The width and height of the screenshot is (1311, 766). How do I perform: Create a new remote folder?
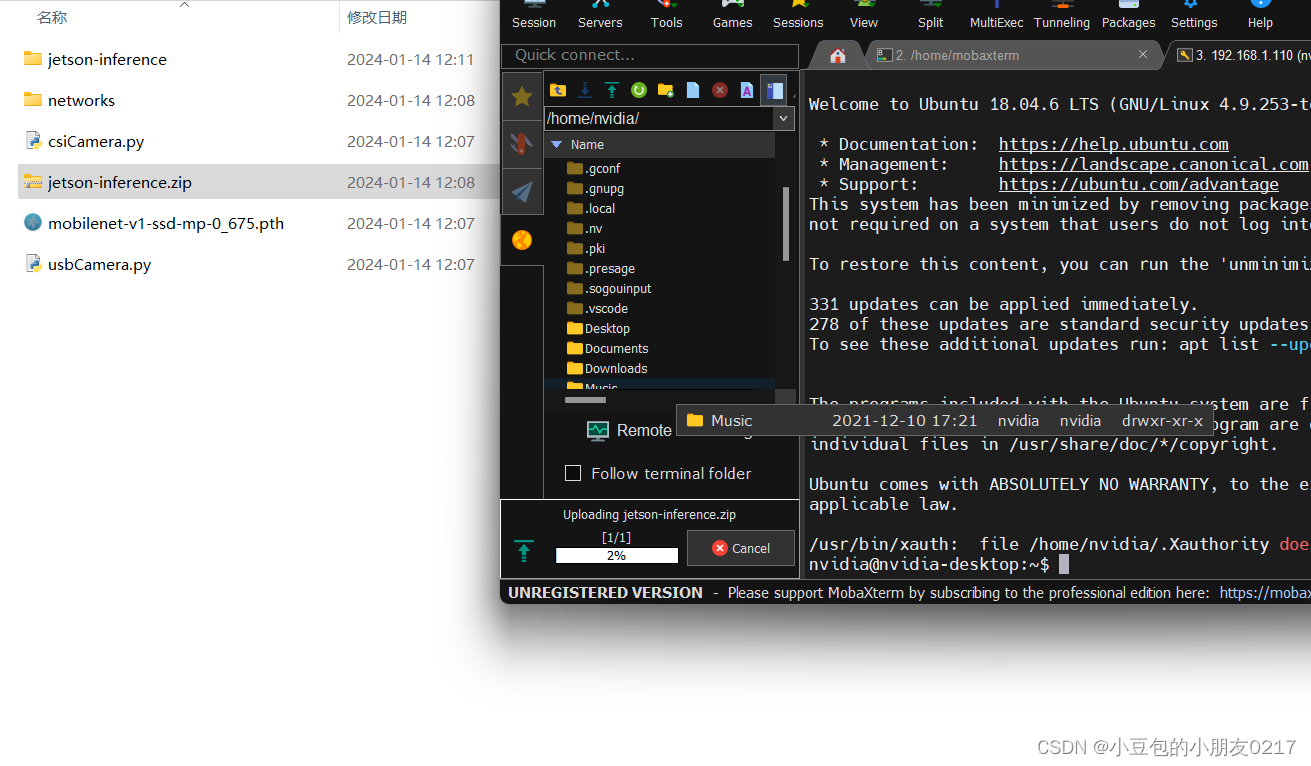[x=666, y=90]
